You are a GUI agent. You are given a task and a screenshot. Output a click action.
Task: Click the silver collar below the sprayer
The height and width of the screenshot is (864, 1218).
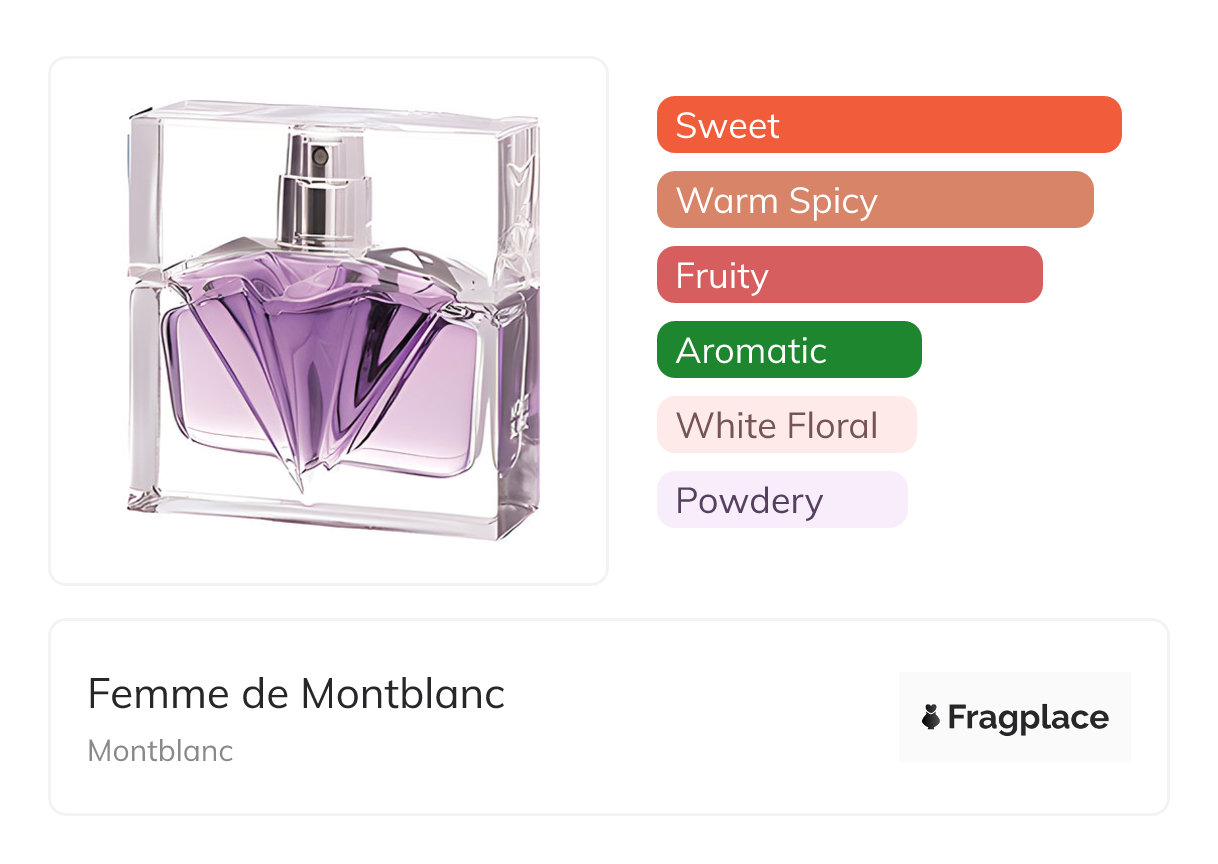coord(322,208)
